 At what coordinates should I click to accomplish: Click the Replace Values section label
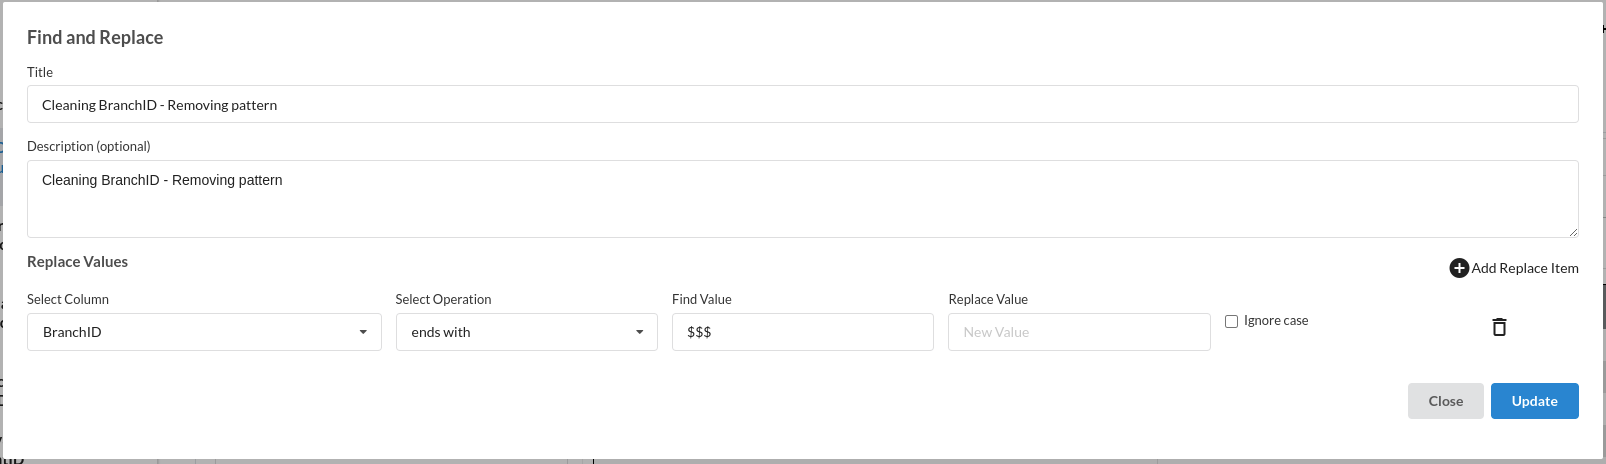tap(77, 262)
